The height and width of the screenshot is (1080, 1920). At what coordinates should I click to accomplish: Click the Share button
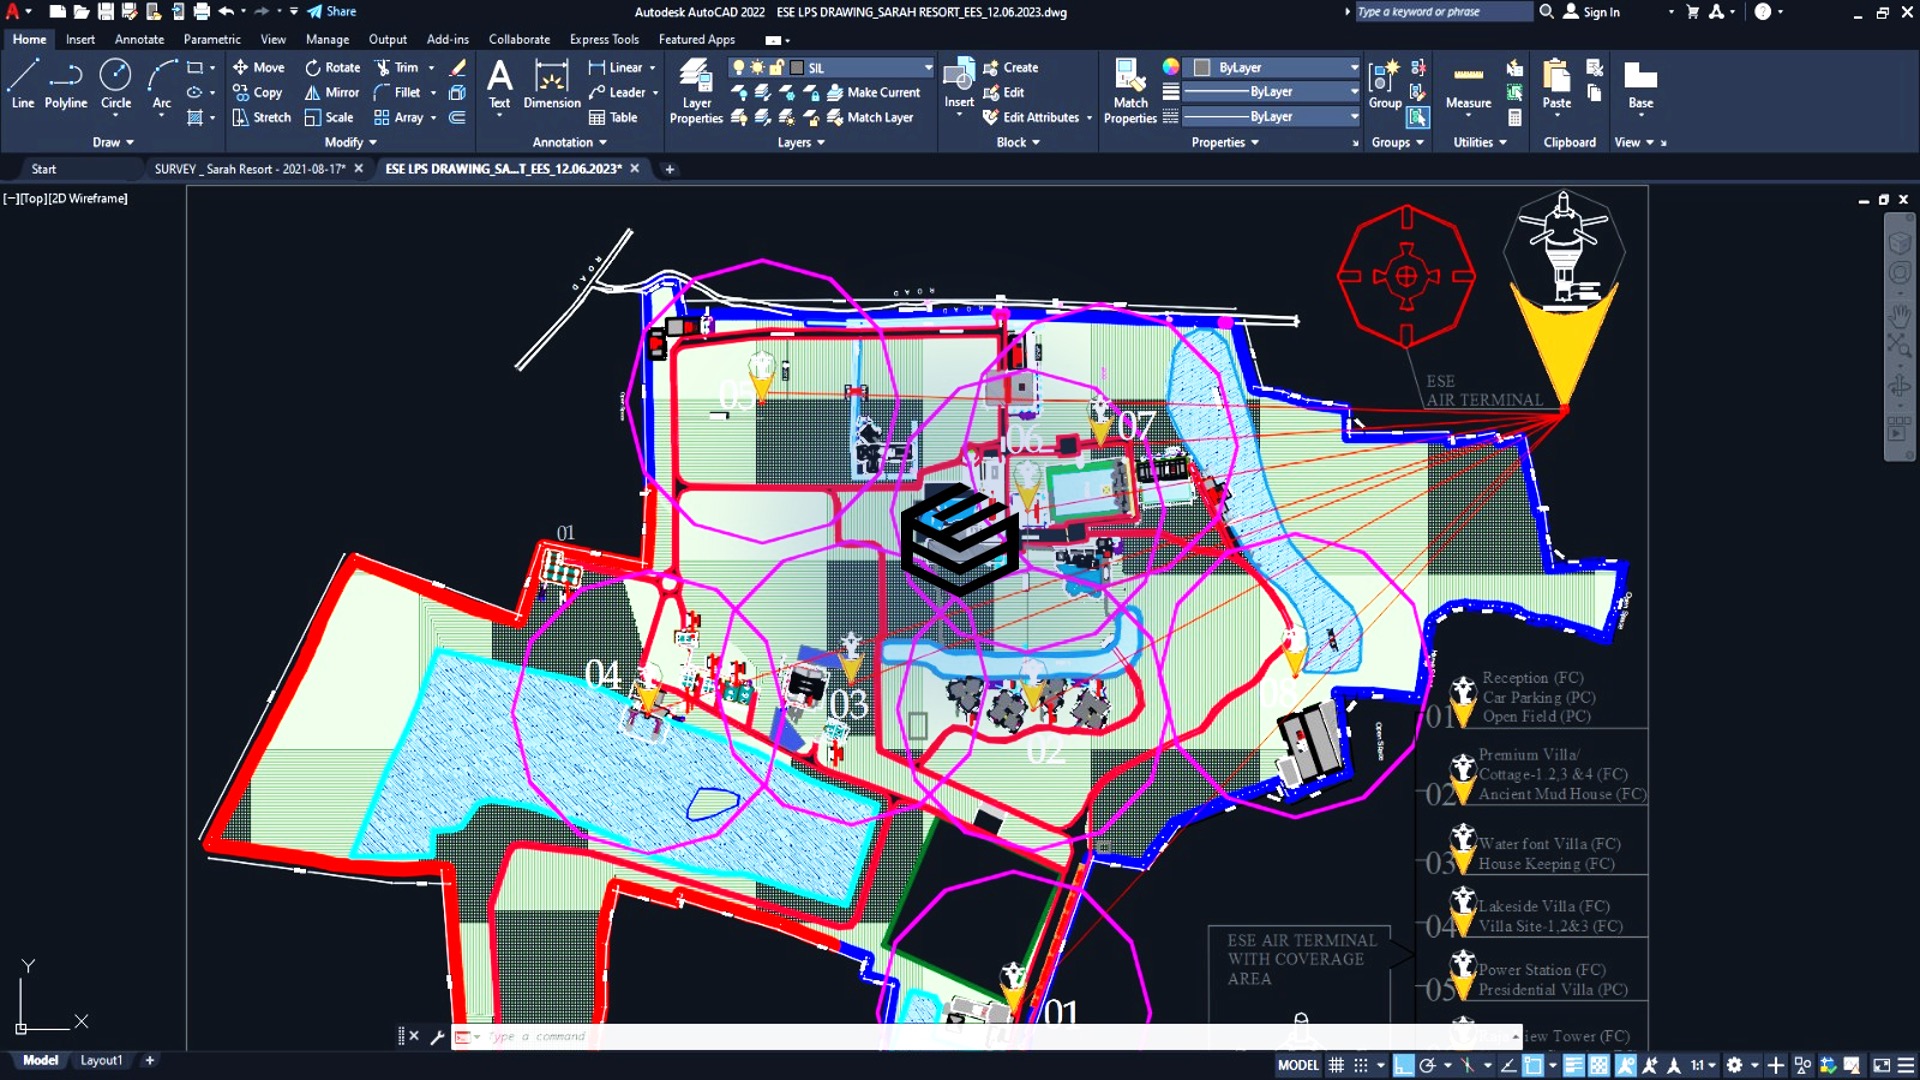(x=332, y=12)
